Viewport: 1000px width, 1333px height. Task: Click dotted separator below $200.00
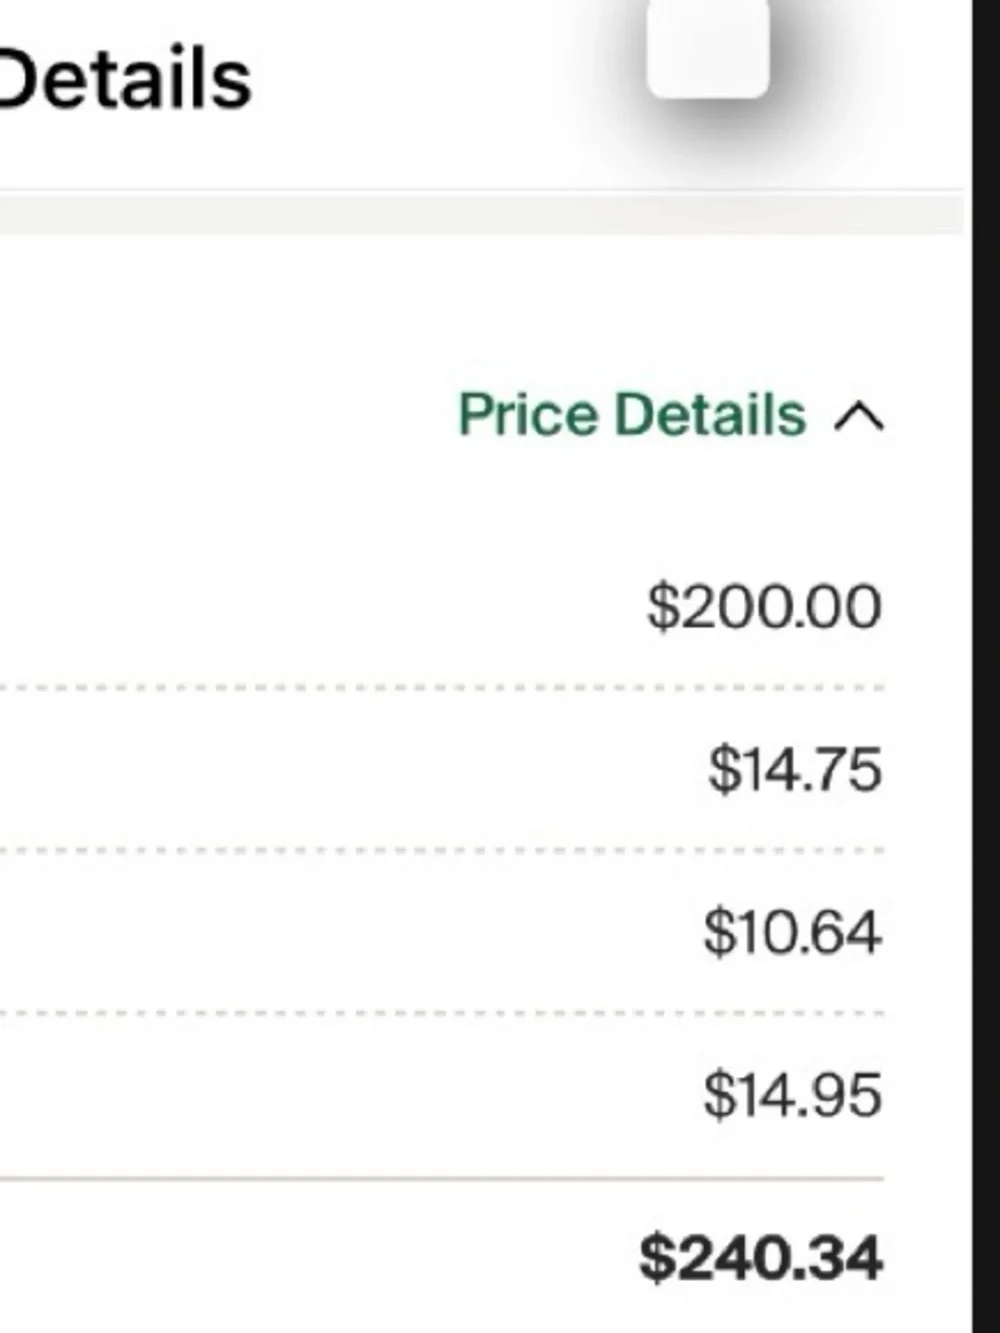(442, 688)
